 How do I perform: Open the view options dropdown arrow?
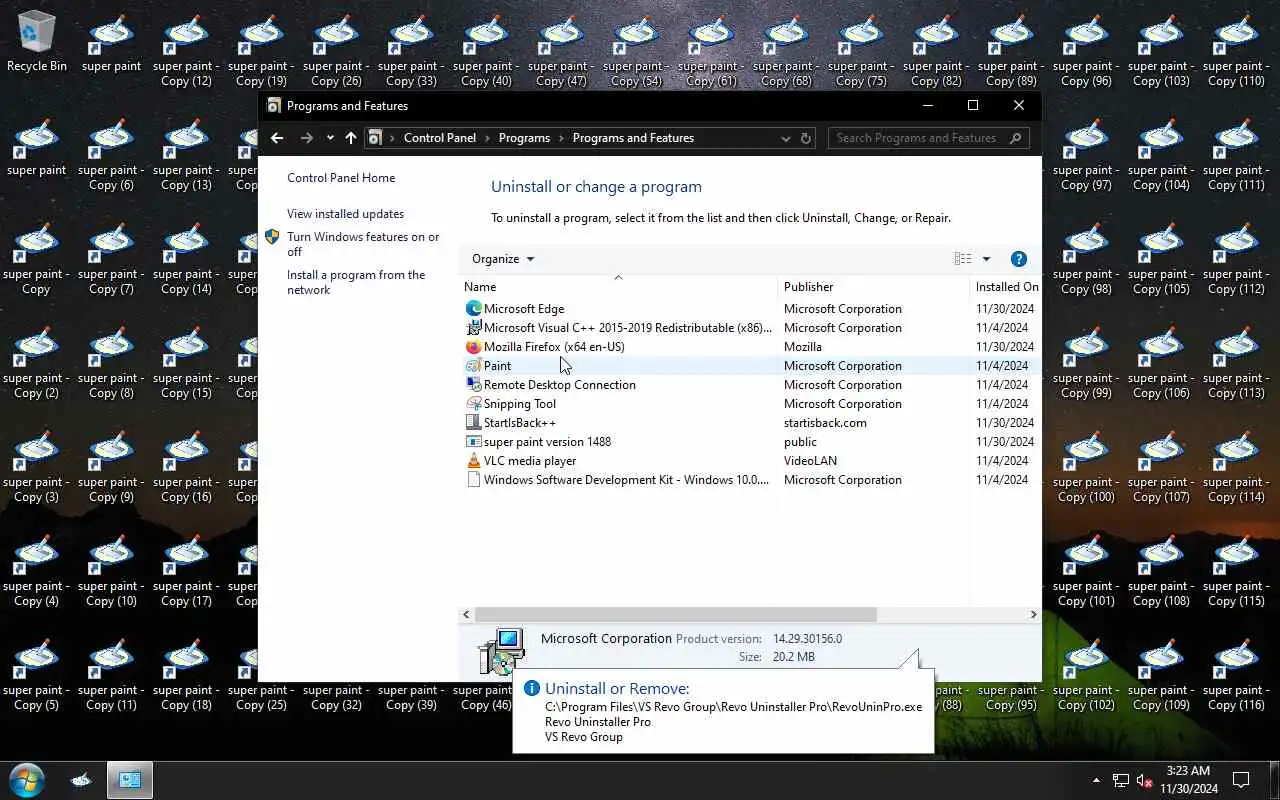pos(986,259)
